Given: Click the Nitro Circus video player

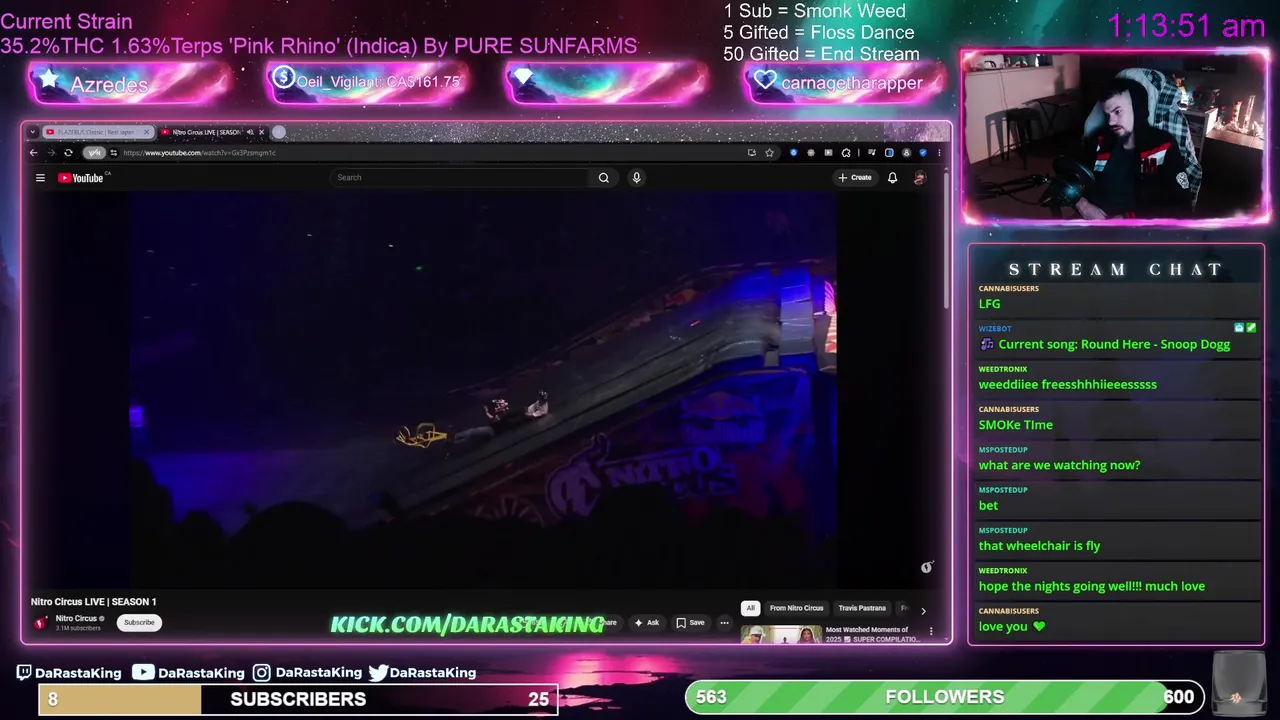Looking at the screenshot, I should click(x=482, y=390).
